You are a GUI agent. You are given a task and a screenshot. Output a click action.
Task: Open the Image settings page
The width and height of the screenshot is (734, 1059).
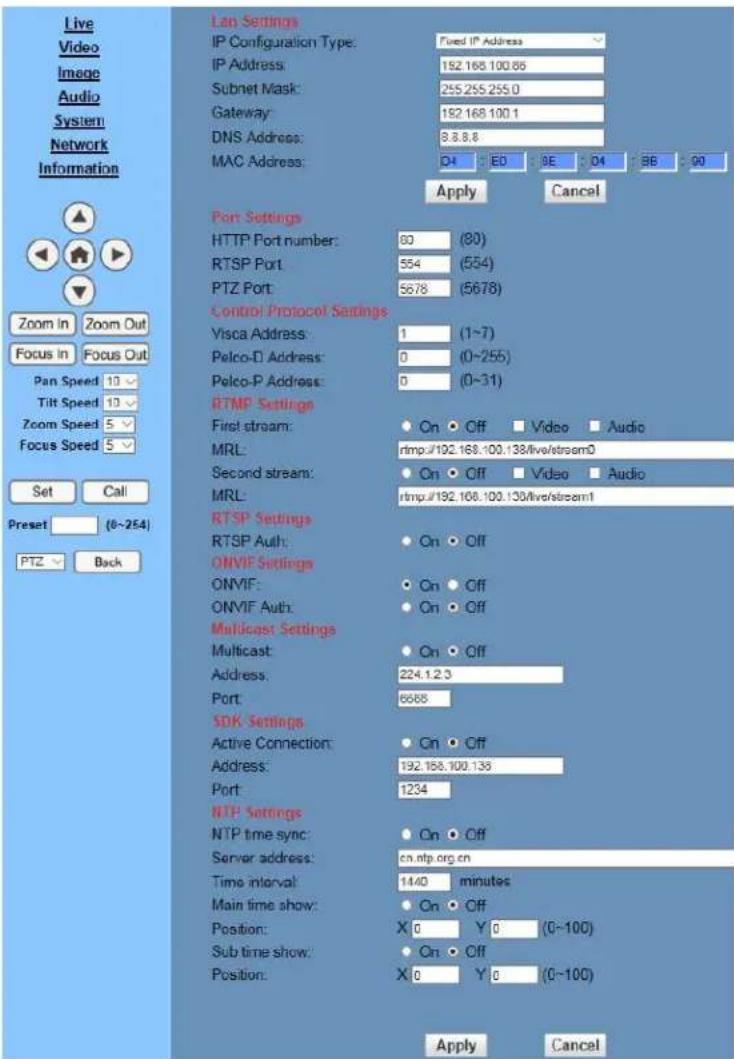click(79, 72)
